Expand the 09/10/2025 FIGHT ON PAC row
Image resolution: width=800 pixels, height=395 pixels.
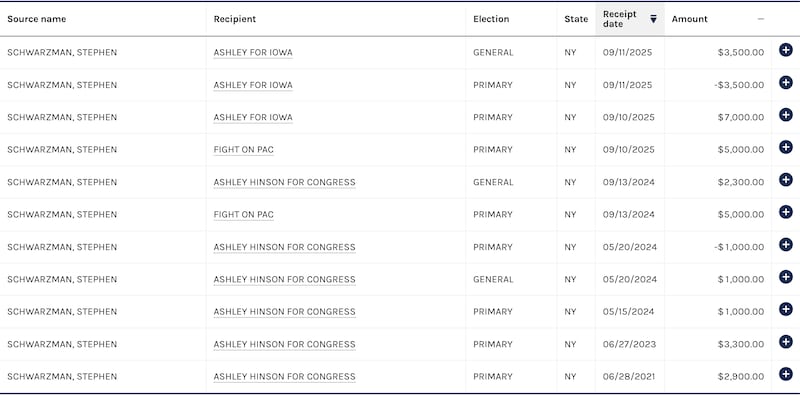click(786, 147)
